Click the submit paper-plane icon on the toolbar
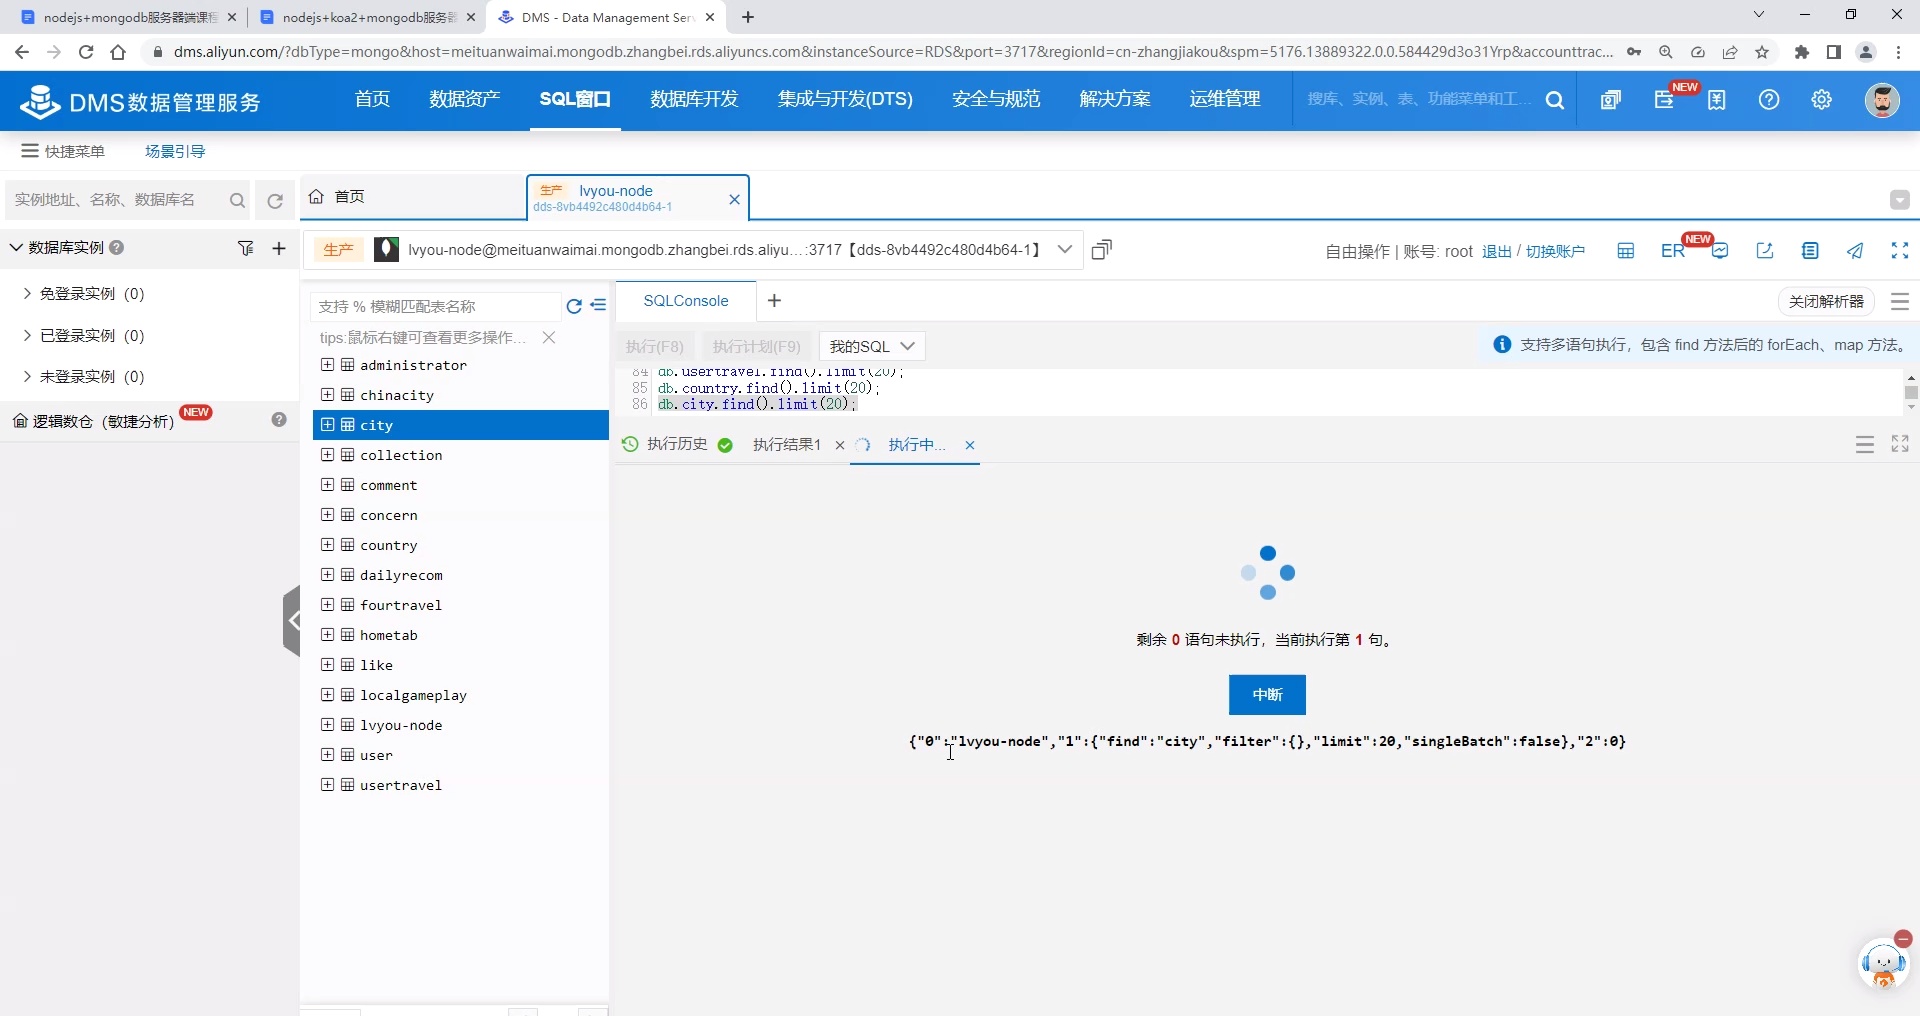1920x1016 pixels. click(x=1855, y=251)
